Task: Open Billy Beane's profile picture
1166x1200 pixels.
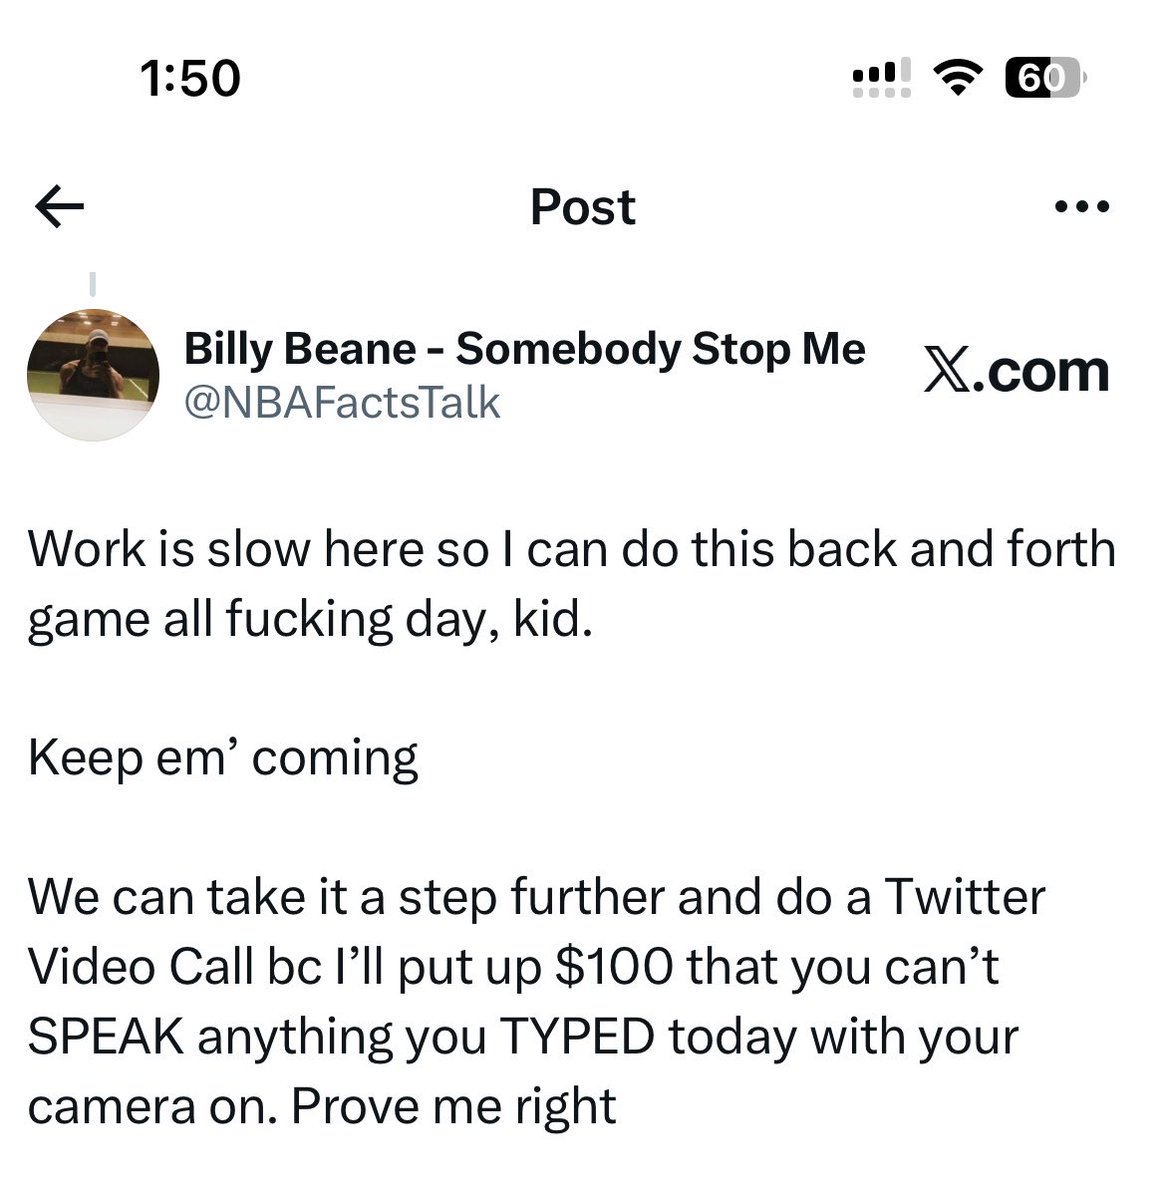Action: pyautogui.click(x=93, y=374)
